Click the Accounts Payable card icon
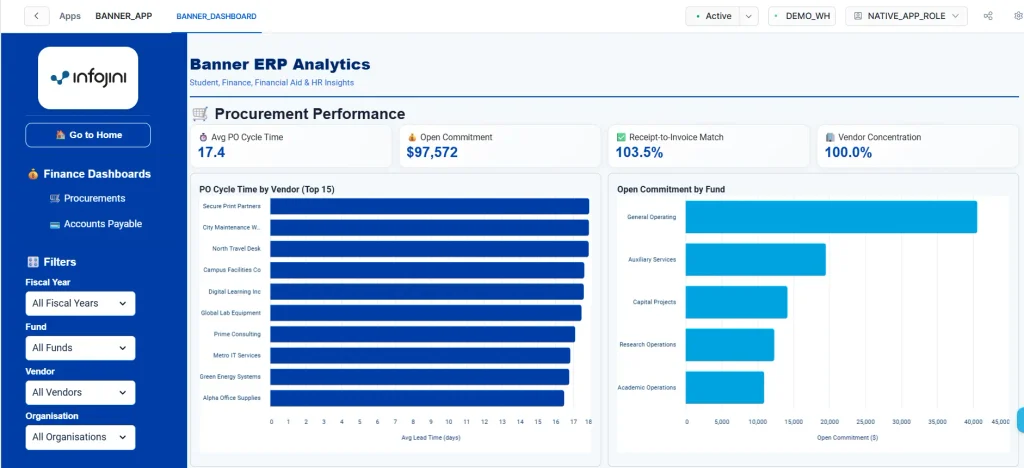 (55, 224)
